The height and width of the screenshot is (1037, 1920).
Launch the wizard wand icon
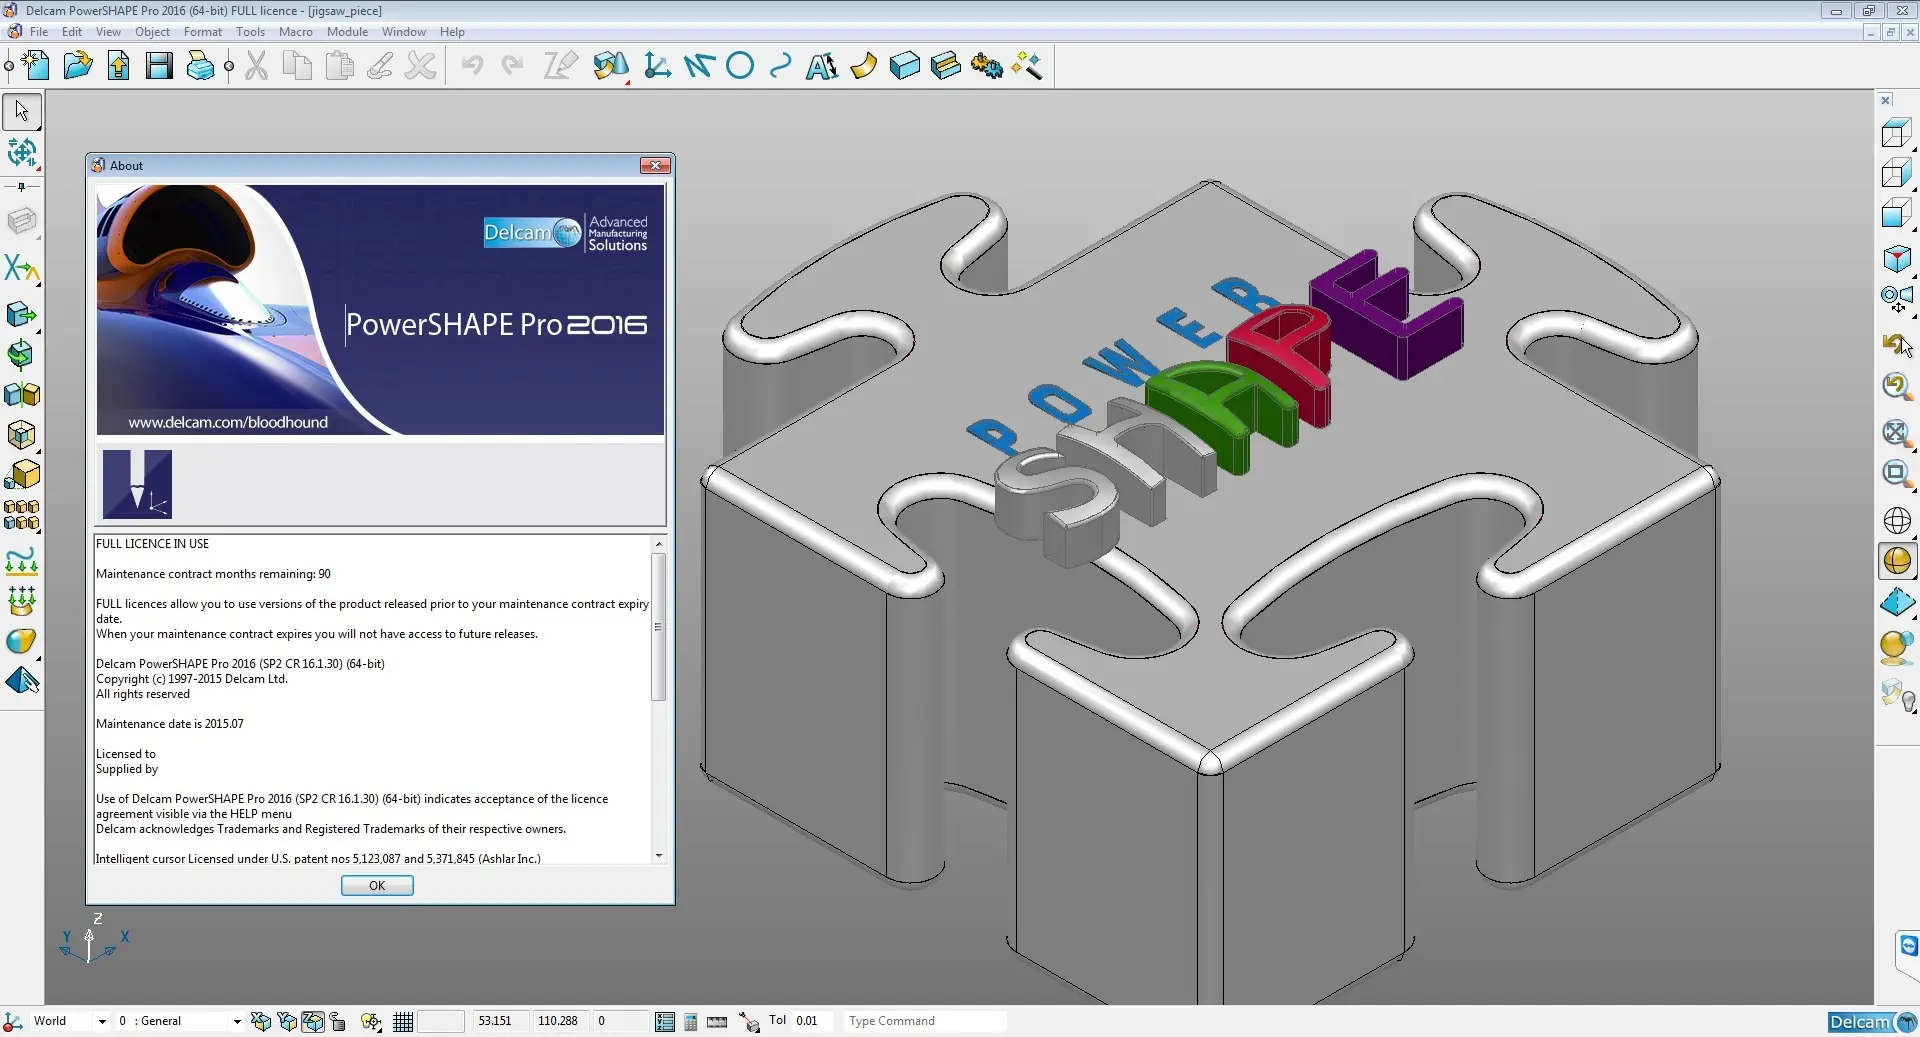click(x=1027, y=66)
